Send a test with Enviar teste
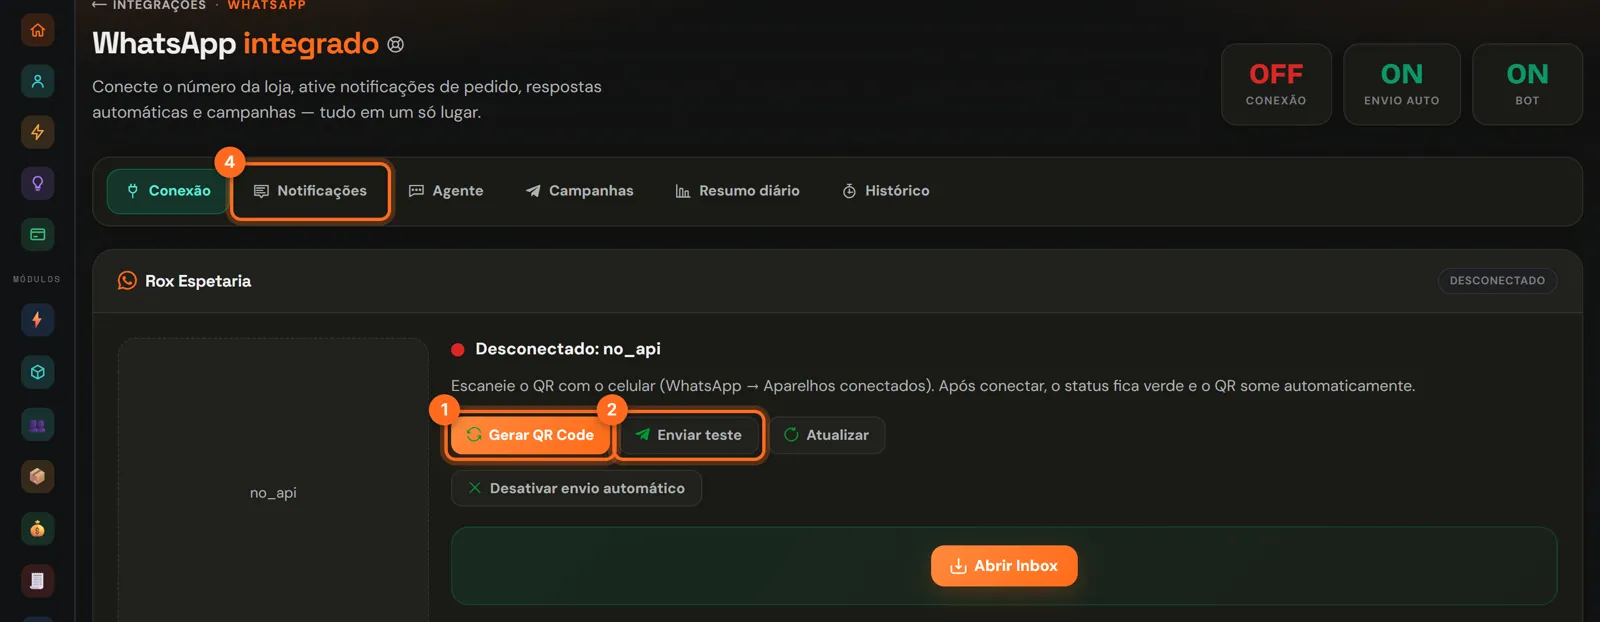The image size is (1600, 622). pos(689,435)
